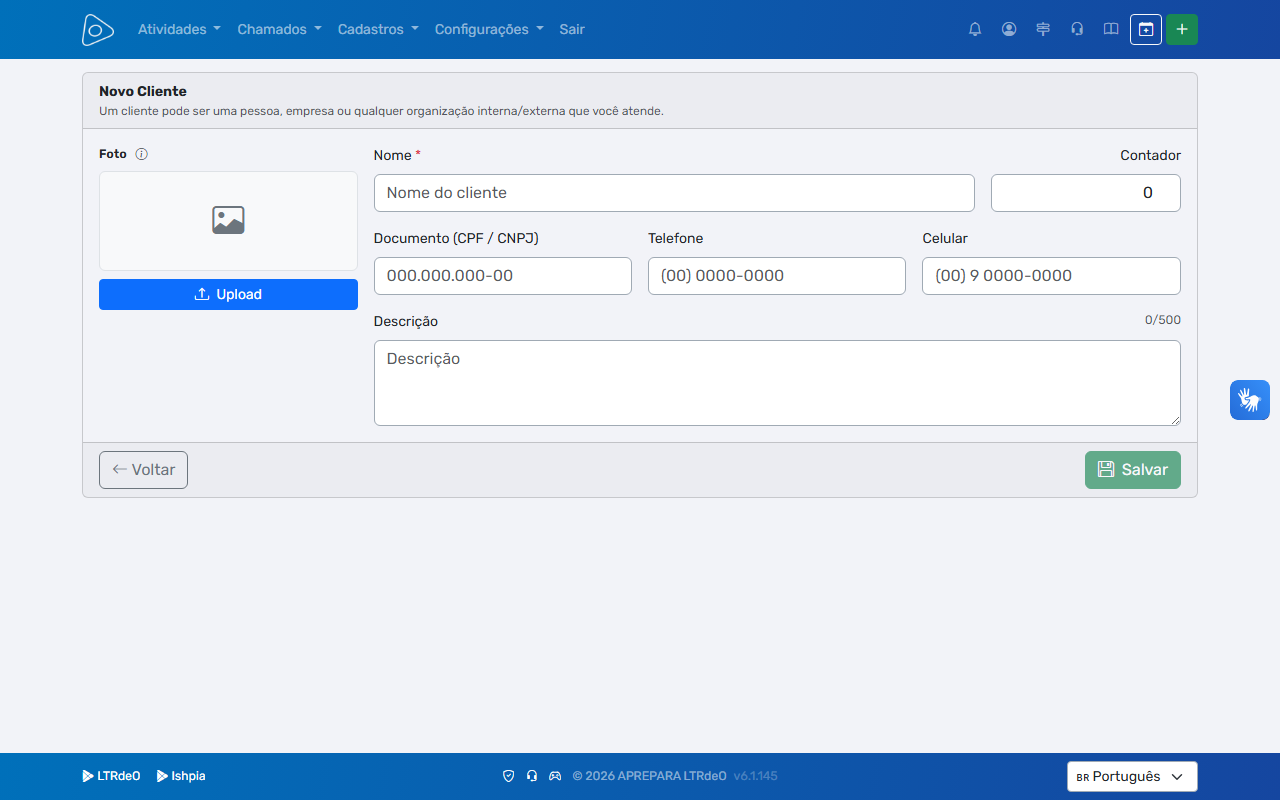This screenshot has height=800, width=1280.
Task: Open the notifications bell icon
Action: point(975,29)
